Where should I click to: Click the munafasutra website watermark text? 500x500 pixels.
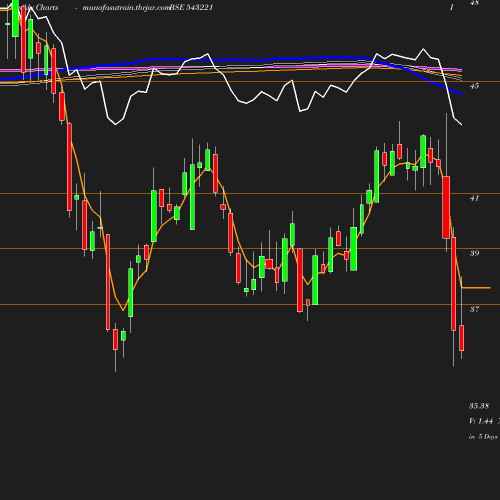pos(126,8)
